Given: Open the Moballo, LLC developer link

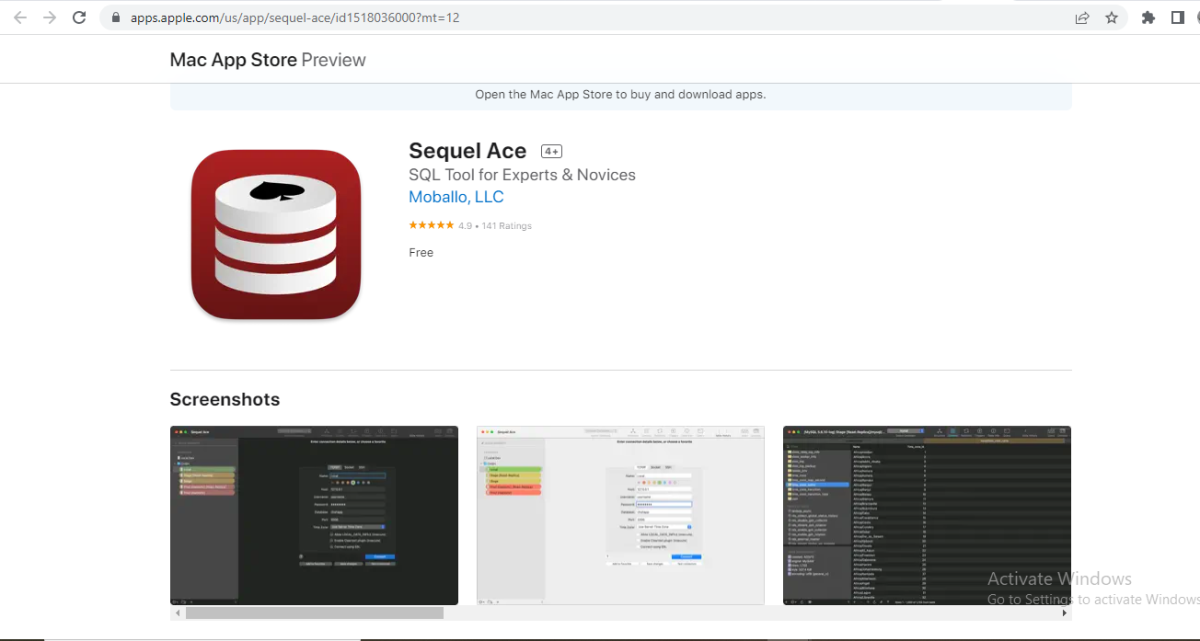Looking at the screenshot, I should (456, 197).
